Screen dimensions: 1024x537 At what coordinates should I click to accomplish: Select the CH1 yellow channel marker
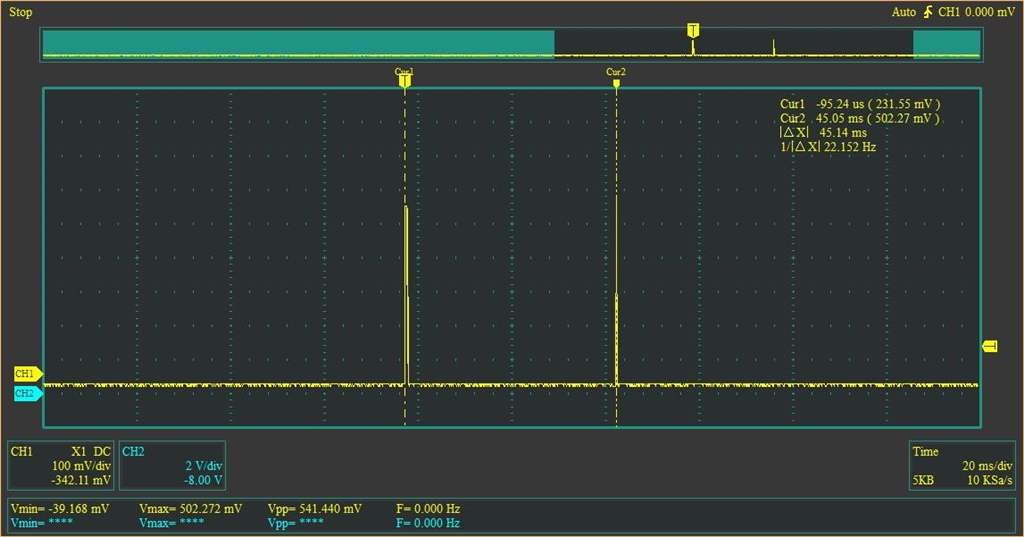tap(28, 374)
